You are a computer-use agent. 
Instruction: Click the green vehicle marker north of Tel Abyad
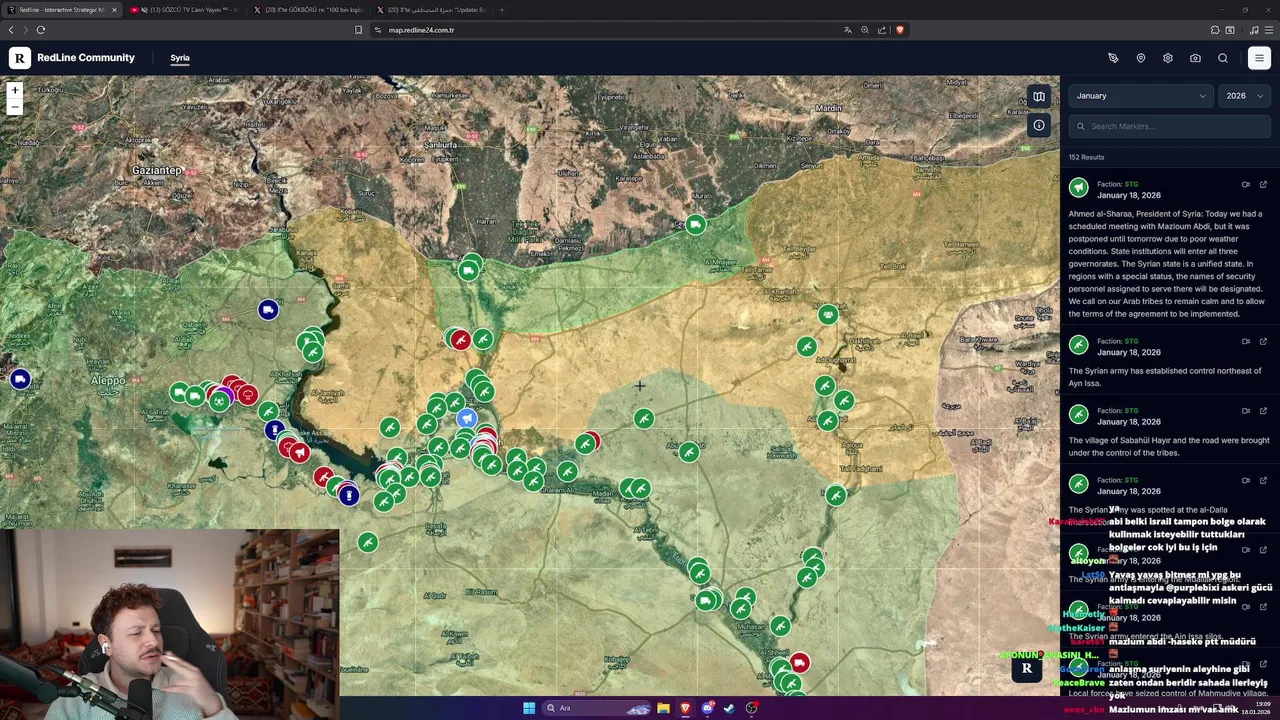click(x=695, y=224)
